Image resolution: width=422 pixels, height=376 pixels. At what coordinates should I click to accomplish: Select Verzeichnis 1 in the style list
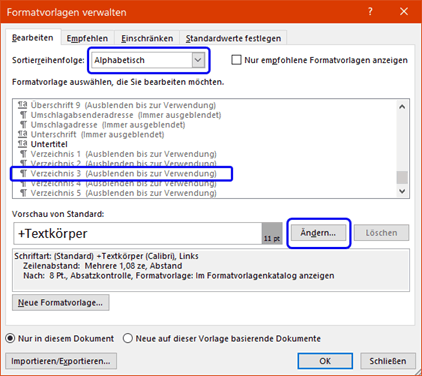[123, 154]
